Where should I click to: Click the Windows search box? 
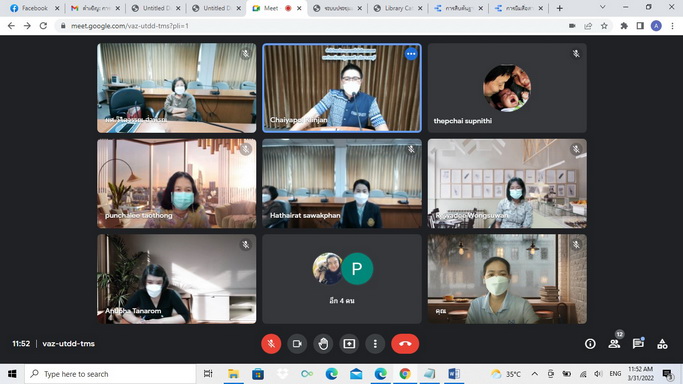(110, 374)
